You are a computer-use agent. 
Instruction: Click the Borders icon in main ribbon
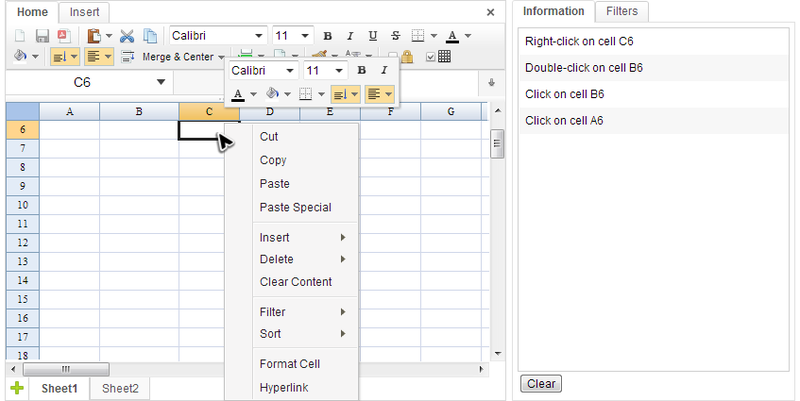[418, 36]
